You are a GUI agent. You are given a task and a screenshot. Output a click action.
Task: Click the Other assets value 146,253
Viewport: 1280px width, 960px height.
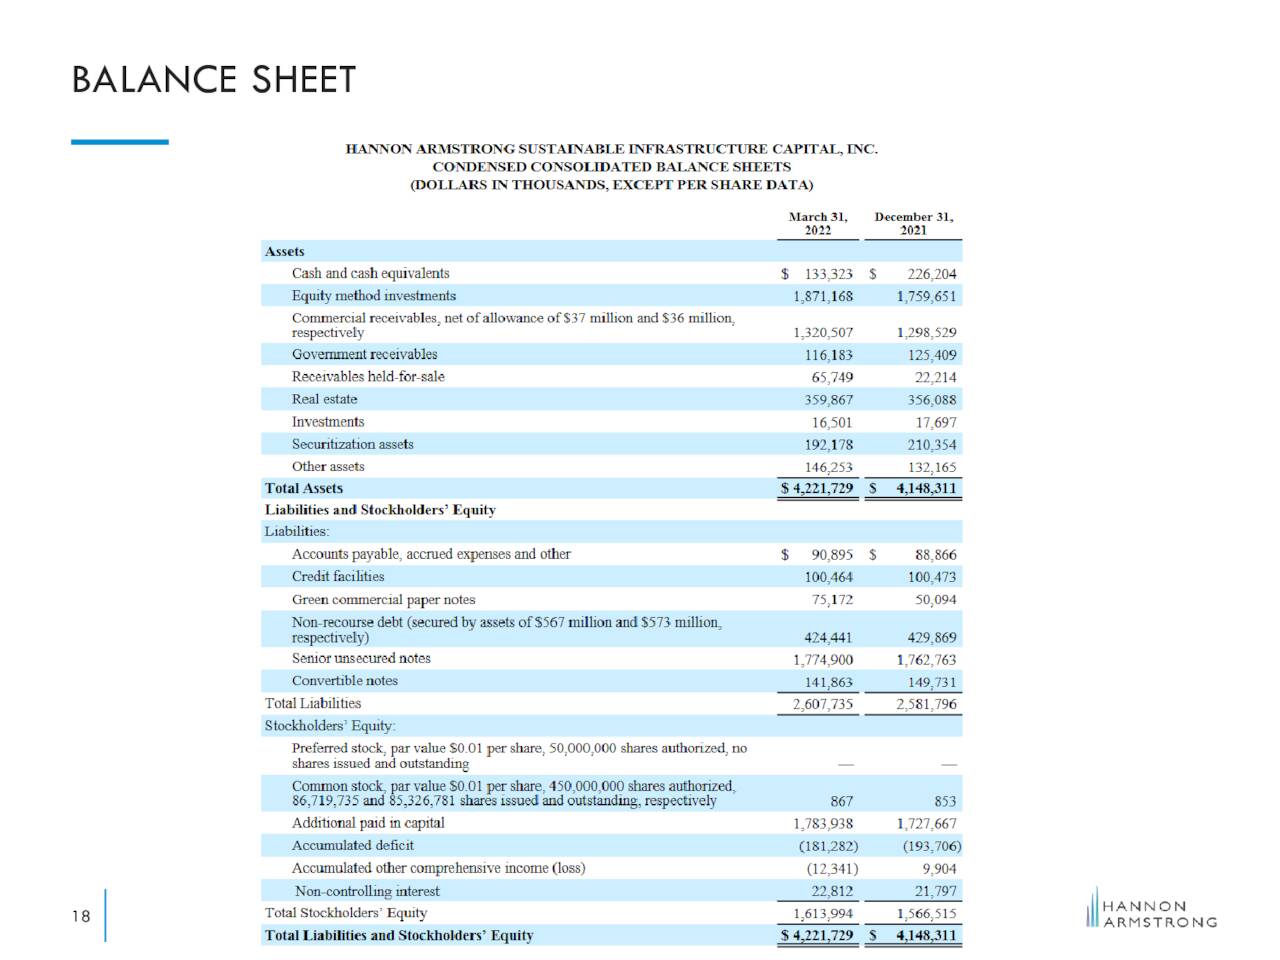coord(829,467)
